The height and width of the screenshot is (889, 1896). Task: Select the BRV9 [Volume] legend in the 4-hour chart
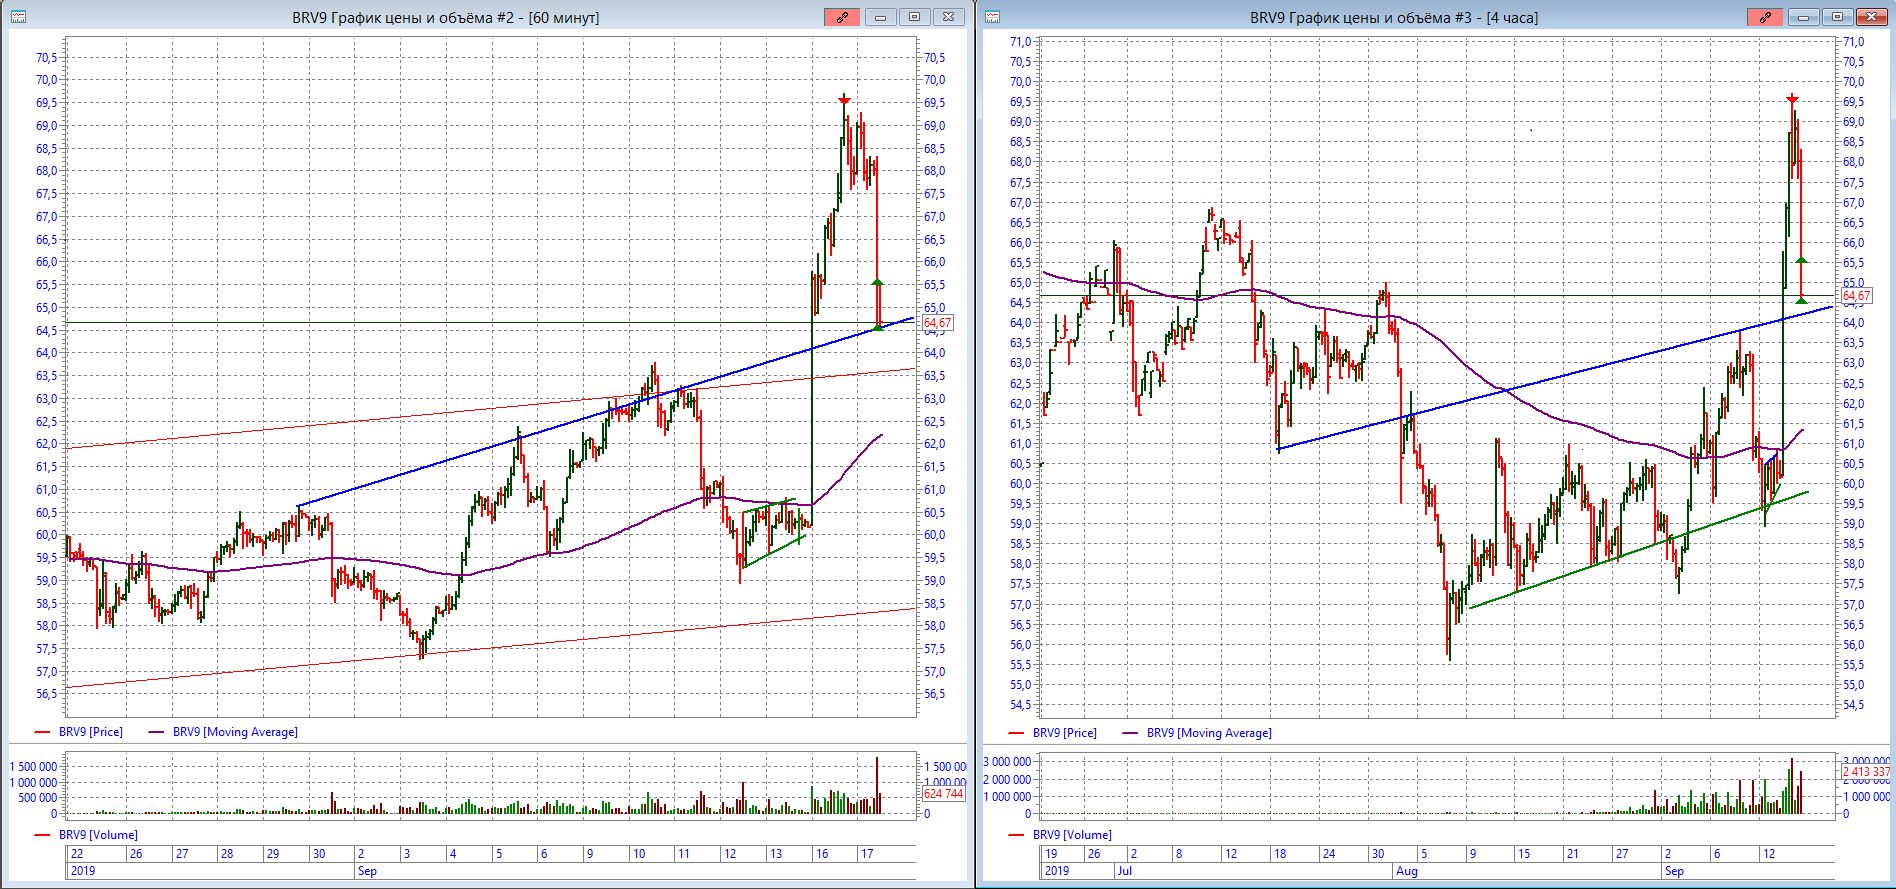[1071, 835]
